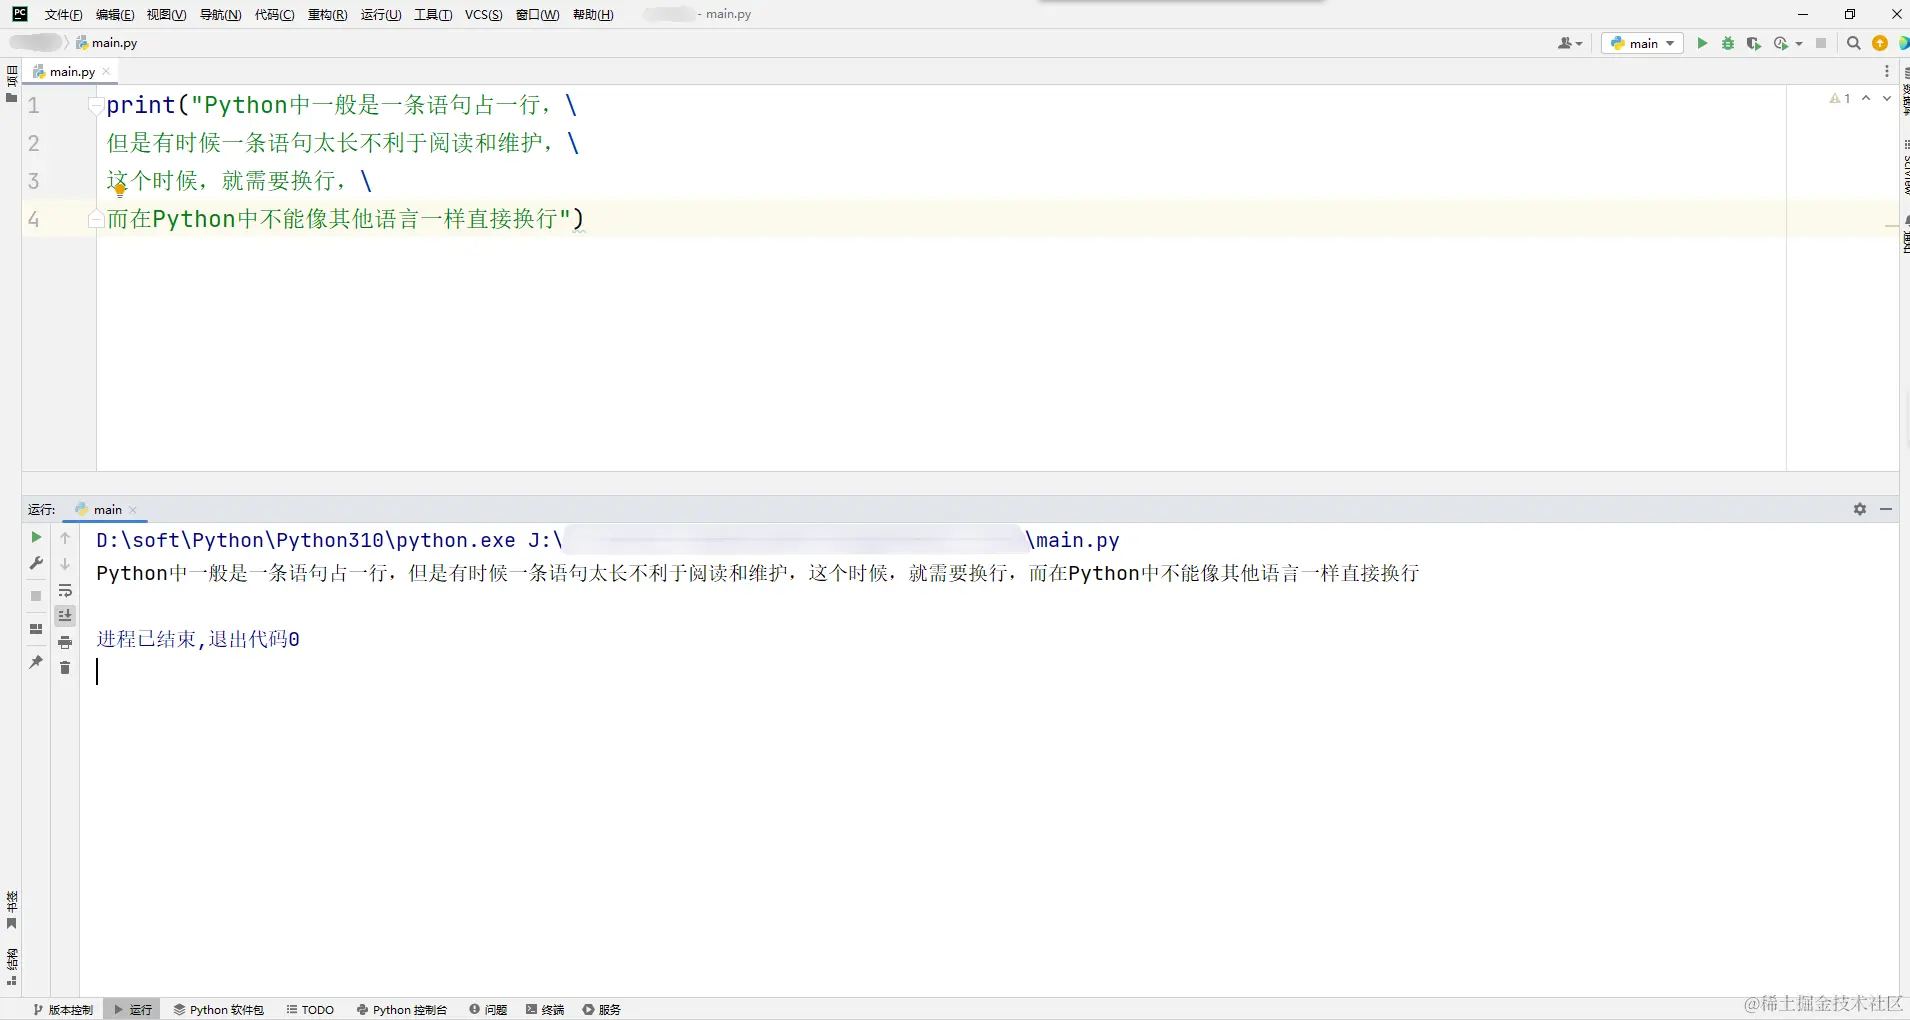Run the main configuration from the toolbar
1910x1020 pixels.
click(1702, 43)
